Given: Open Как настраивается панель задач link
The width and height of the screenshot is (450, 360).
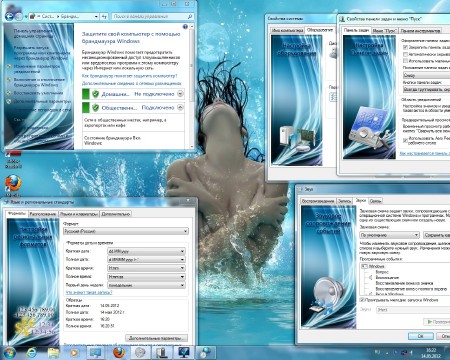Looking at the screenshot, I should tap(425, 153).
